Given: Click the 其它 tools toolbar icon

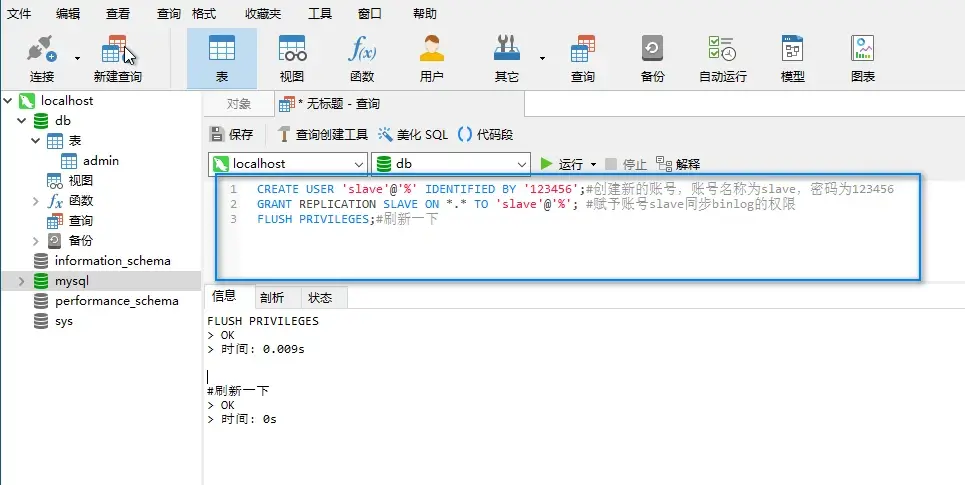Looking at the screenshot, I should 507,59.
